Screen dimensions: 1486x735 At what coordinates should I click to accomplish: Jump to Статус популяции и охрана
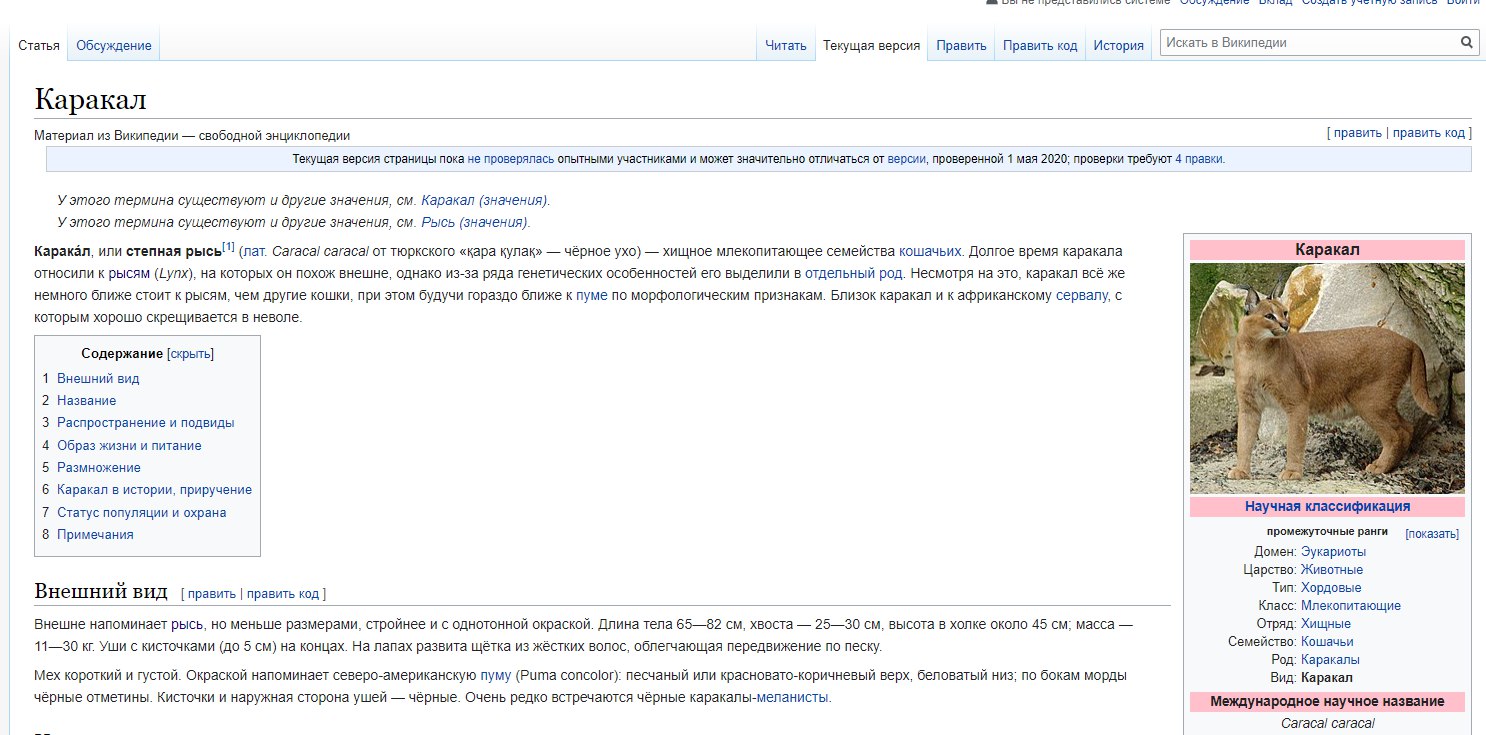142,513
